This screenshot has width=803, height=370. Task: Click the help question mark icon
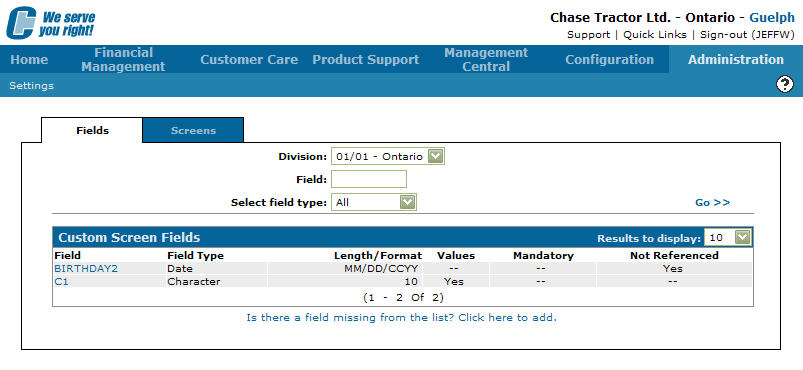pyautogui.click(x=785, y=85)
